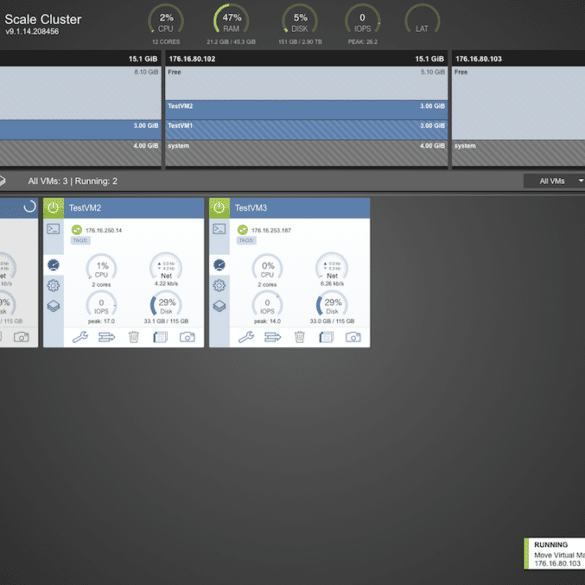Clone TestVM3 using the clone icon

coord(326,337)
